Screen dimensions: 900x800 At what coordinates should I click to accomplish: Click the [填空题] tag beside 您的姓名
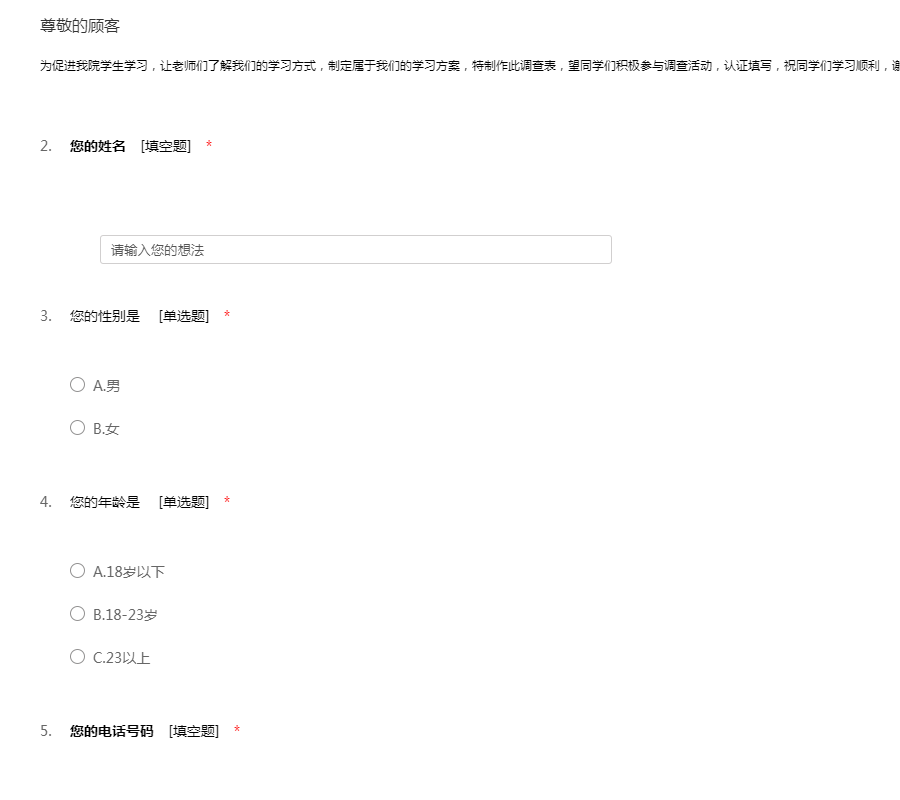coord(166,146)
